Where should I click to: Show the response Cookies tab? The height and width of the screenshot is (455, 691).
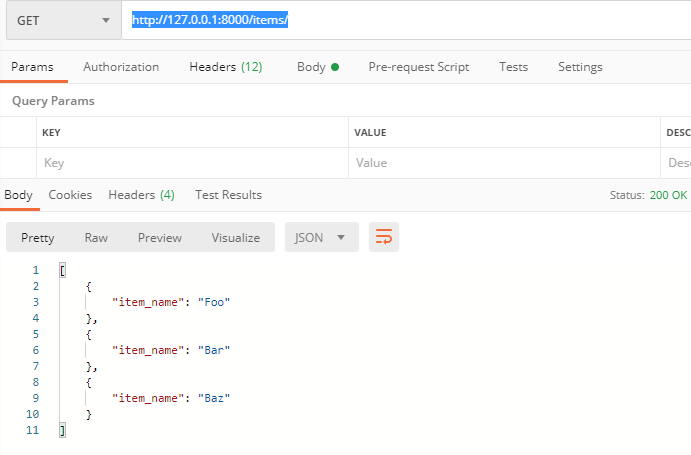coord(70,195)
